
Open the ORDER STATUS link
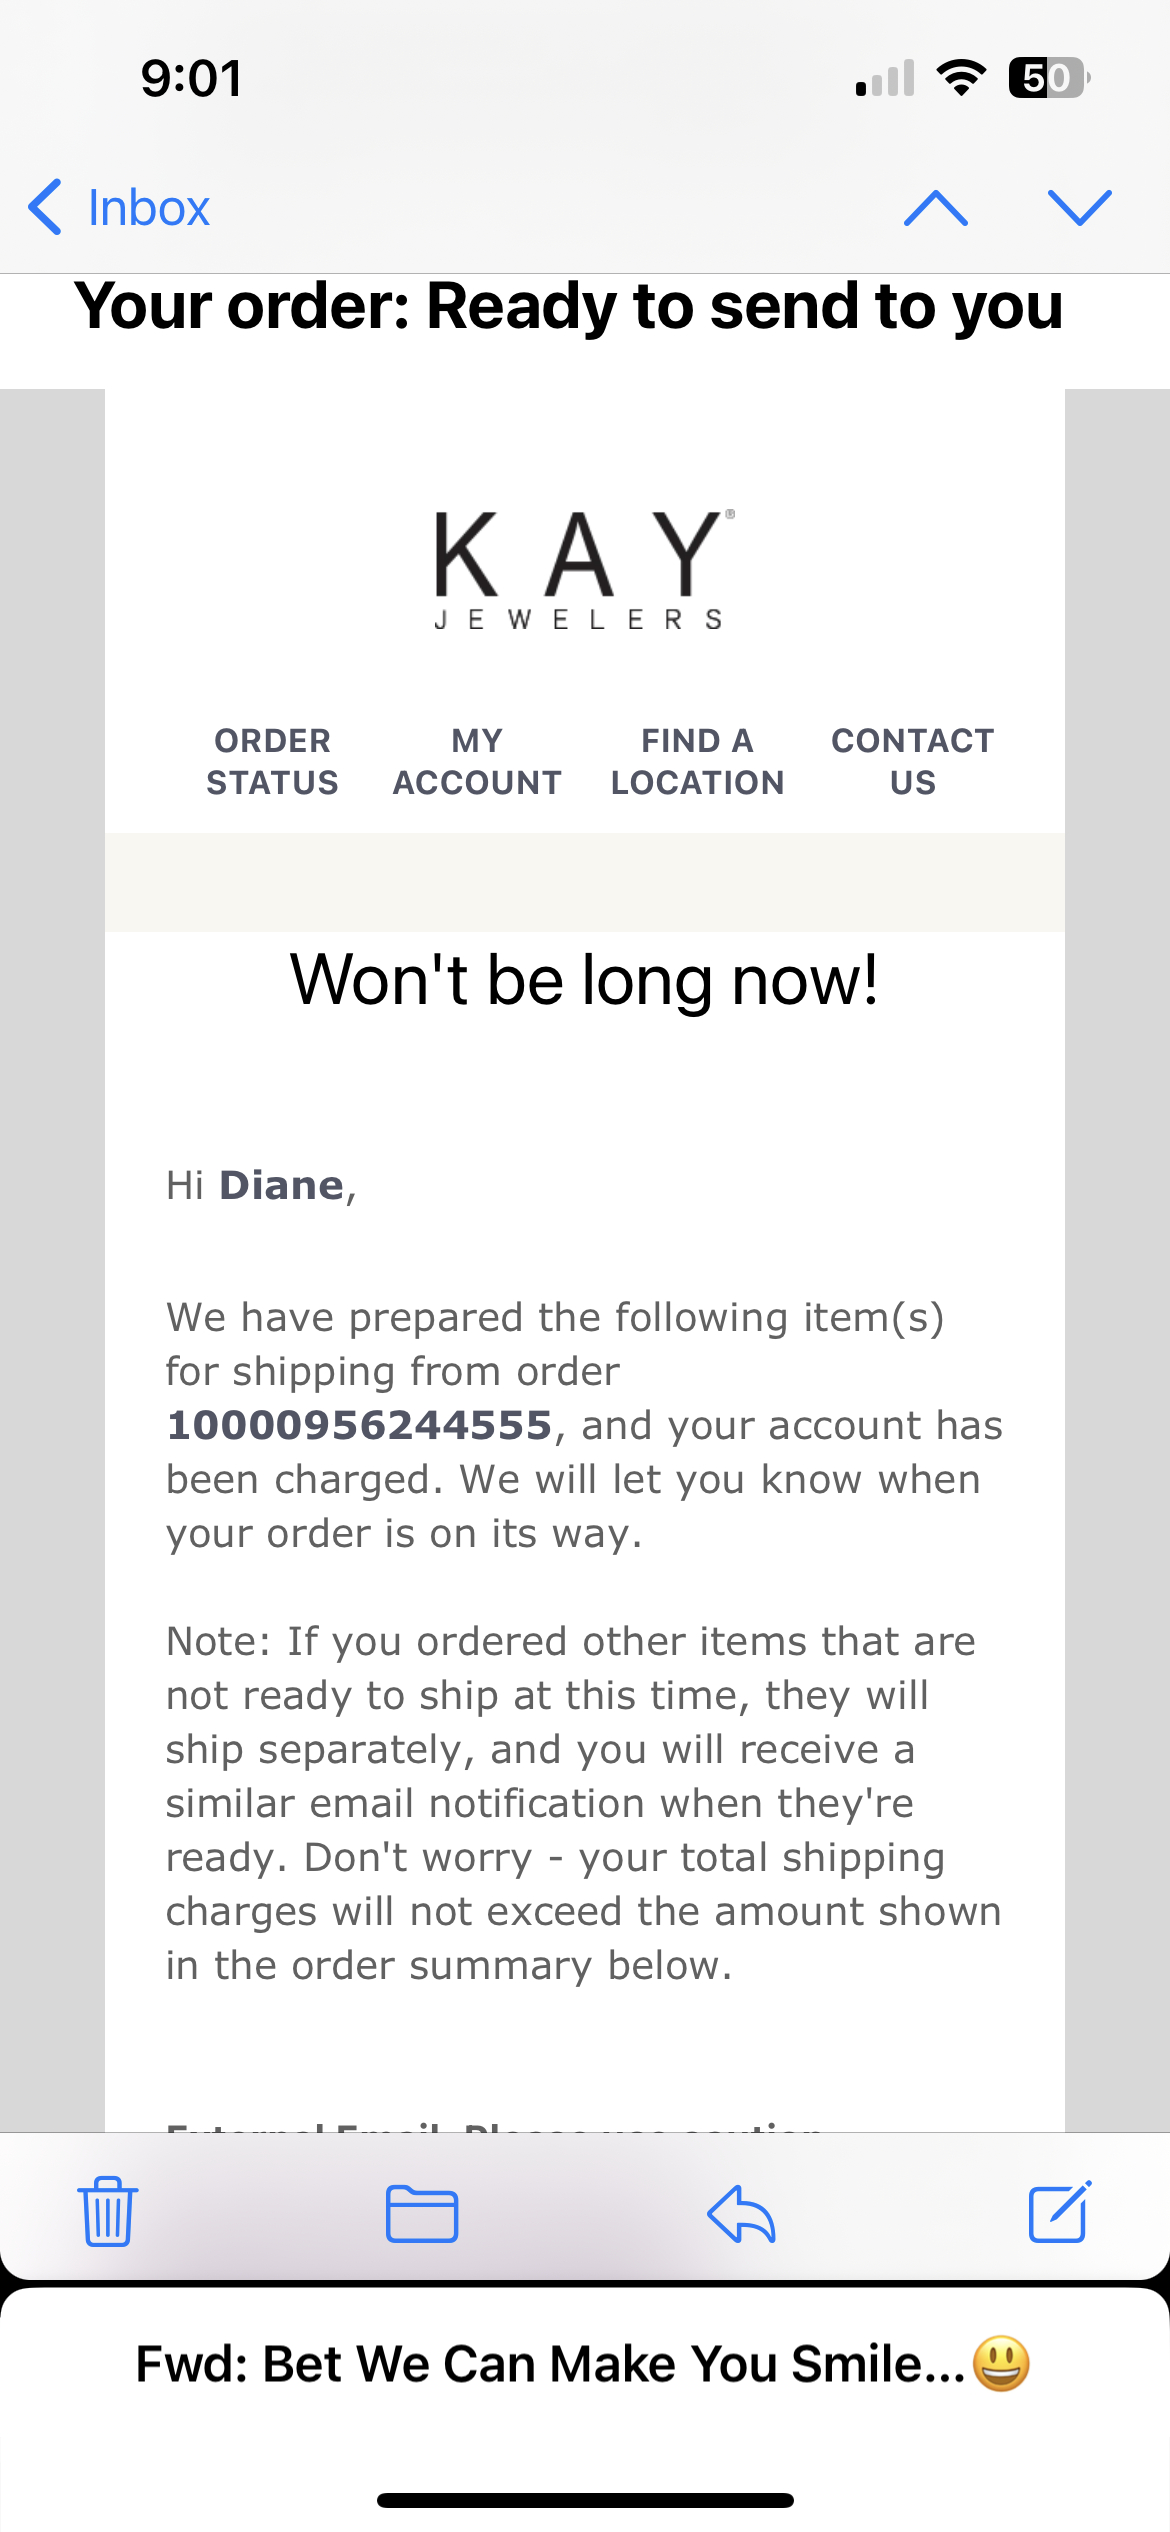(272, 761)
